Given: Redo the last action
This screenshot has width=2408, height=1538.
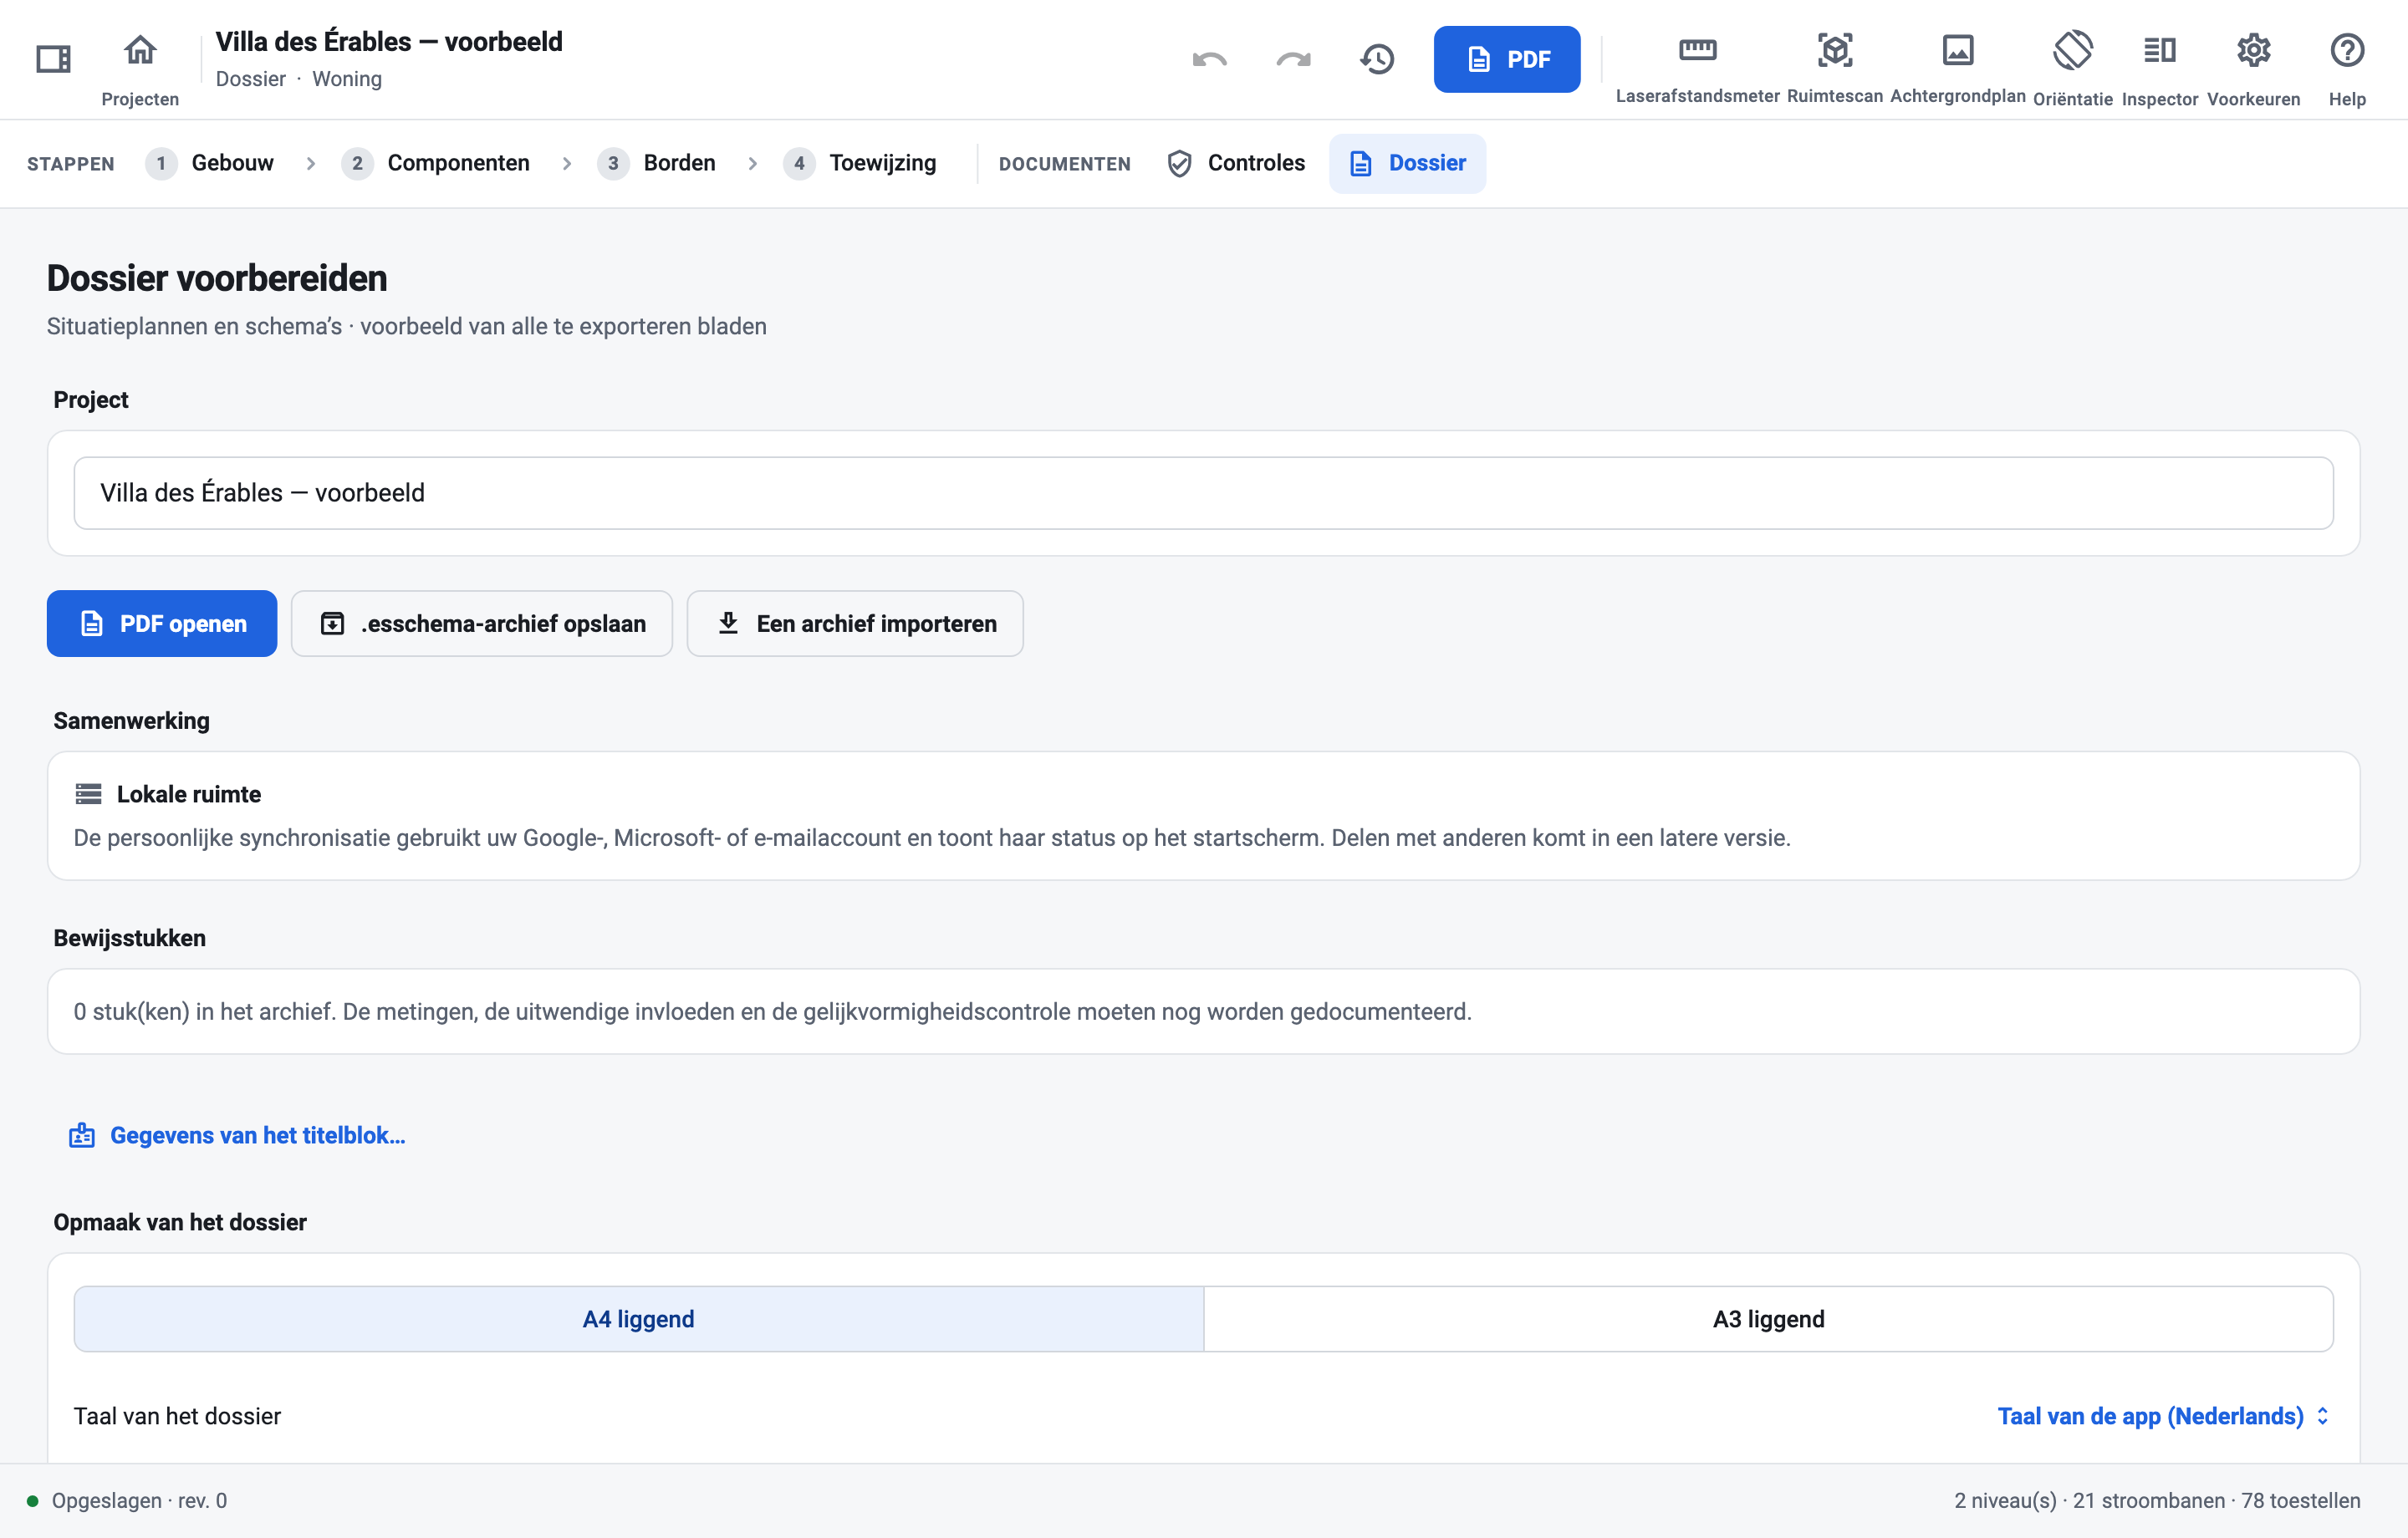Looking at the screenshot, I should pyautogui.click(x=1293, y=59).
